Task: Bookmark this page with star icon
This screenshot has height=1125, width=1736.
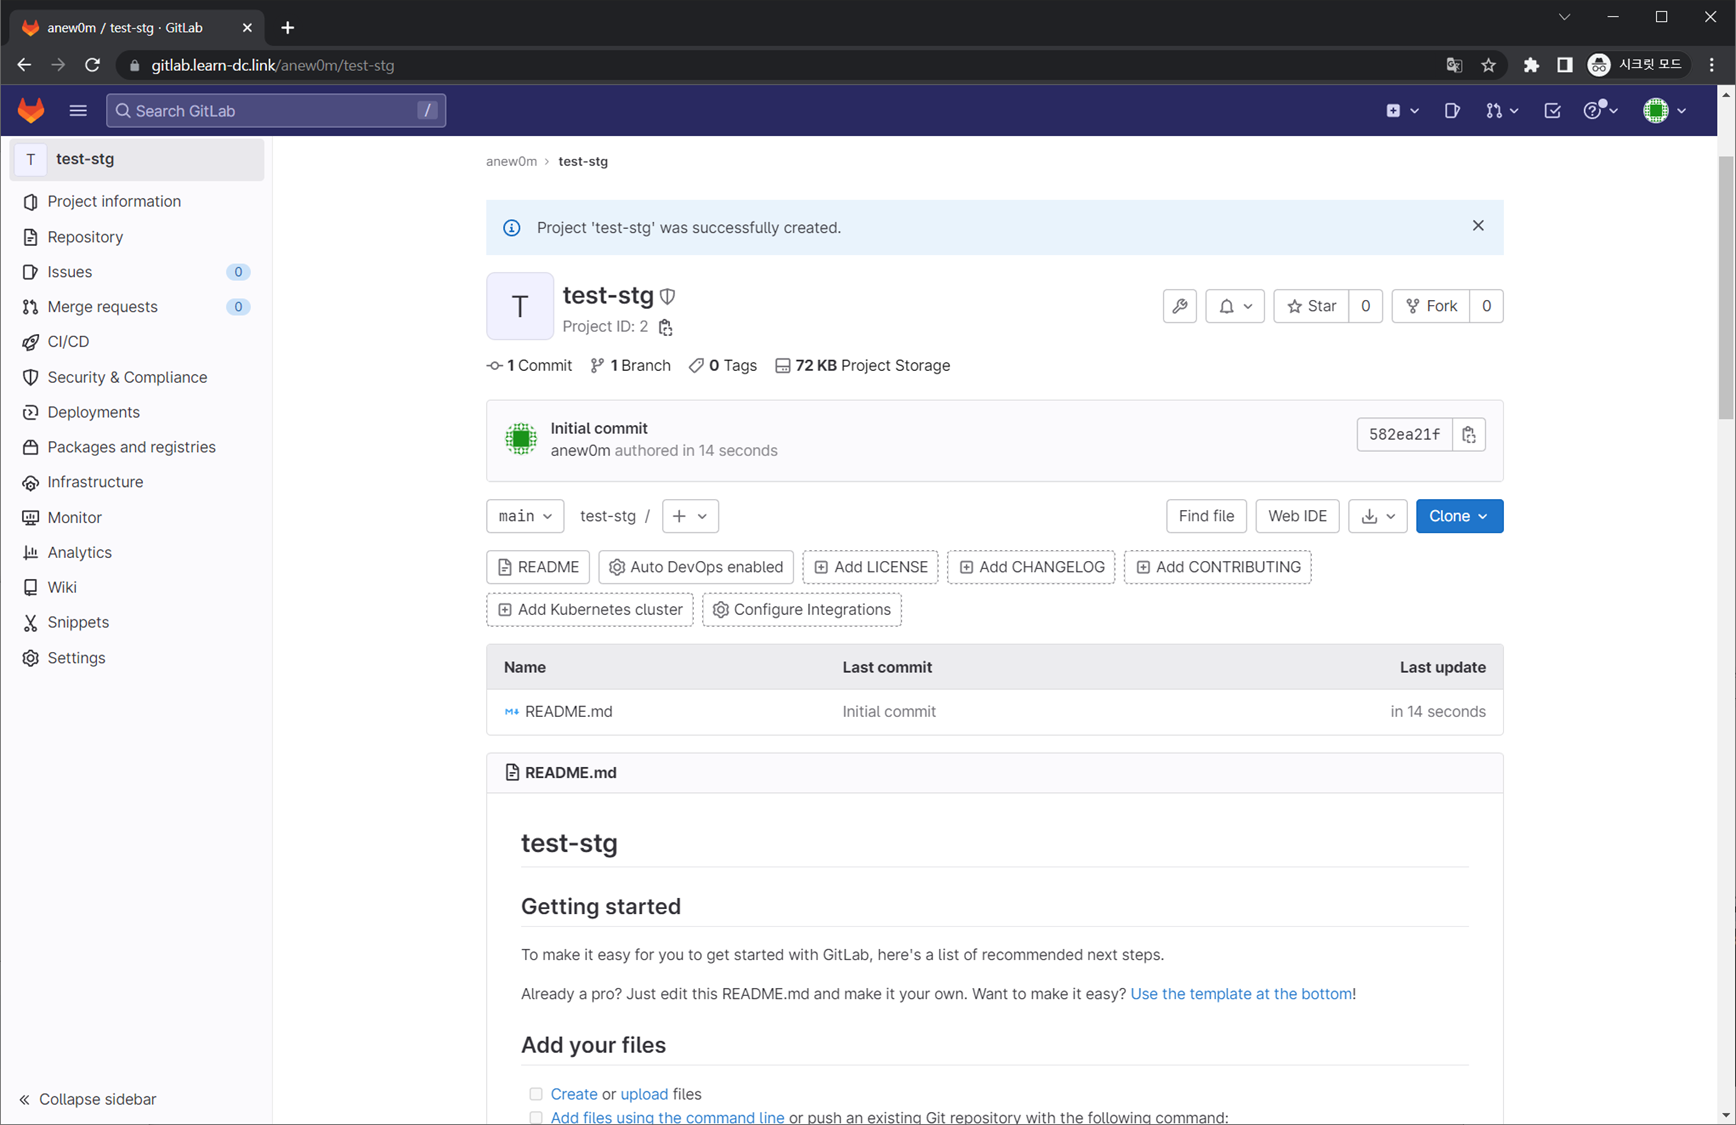Action: coord(1488,65)
